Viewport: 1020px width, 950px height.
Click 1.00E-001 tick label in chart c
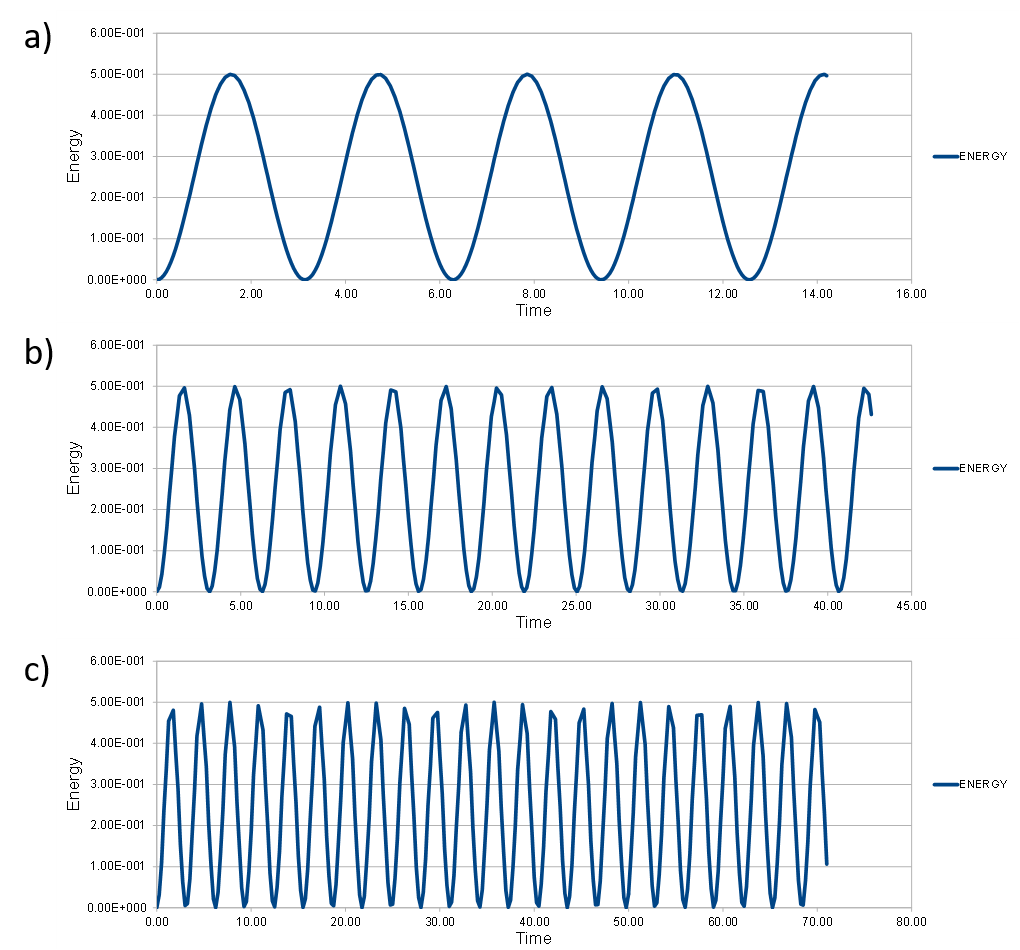(x=117, y=866)
